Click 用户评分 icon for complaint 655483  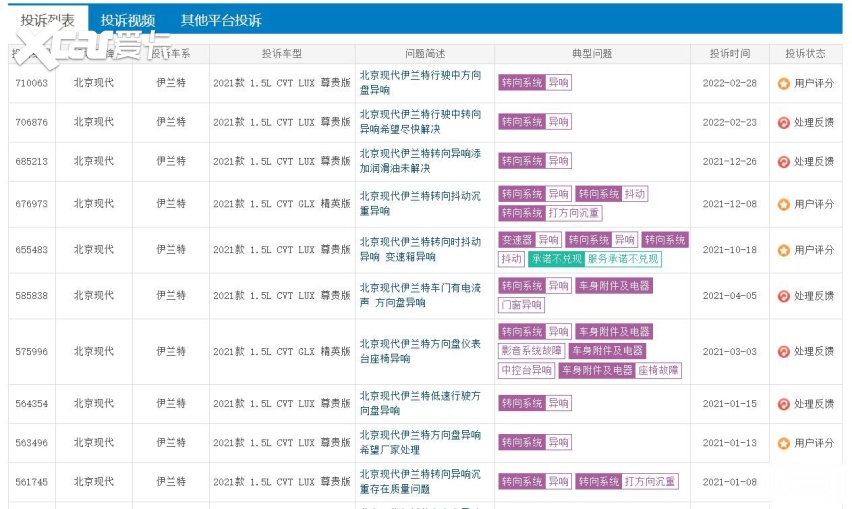(784, 250)
